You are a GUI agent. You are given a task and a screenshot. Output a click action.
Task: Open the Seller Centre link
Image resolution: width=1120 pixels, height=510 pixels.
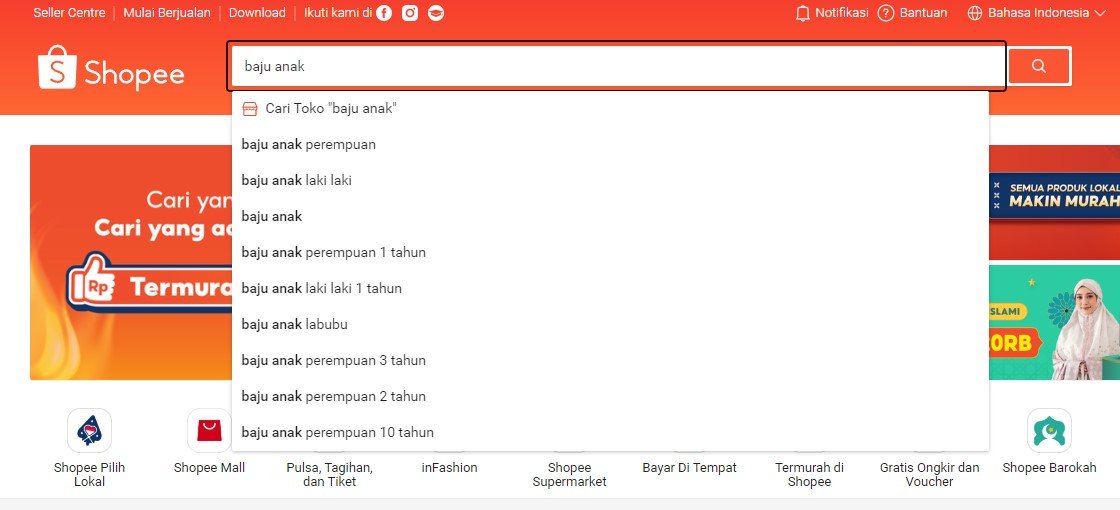click(69, 13)
